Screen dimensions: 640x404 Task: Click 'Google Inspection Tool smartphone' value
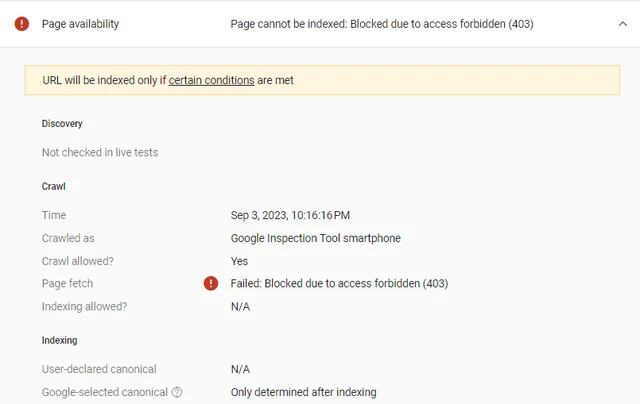coord(315,239)
